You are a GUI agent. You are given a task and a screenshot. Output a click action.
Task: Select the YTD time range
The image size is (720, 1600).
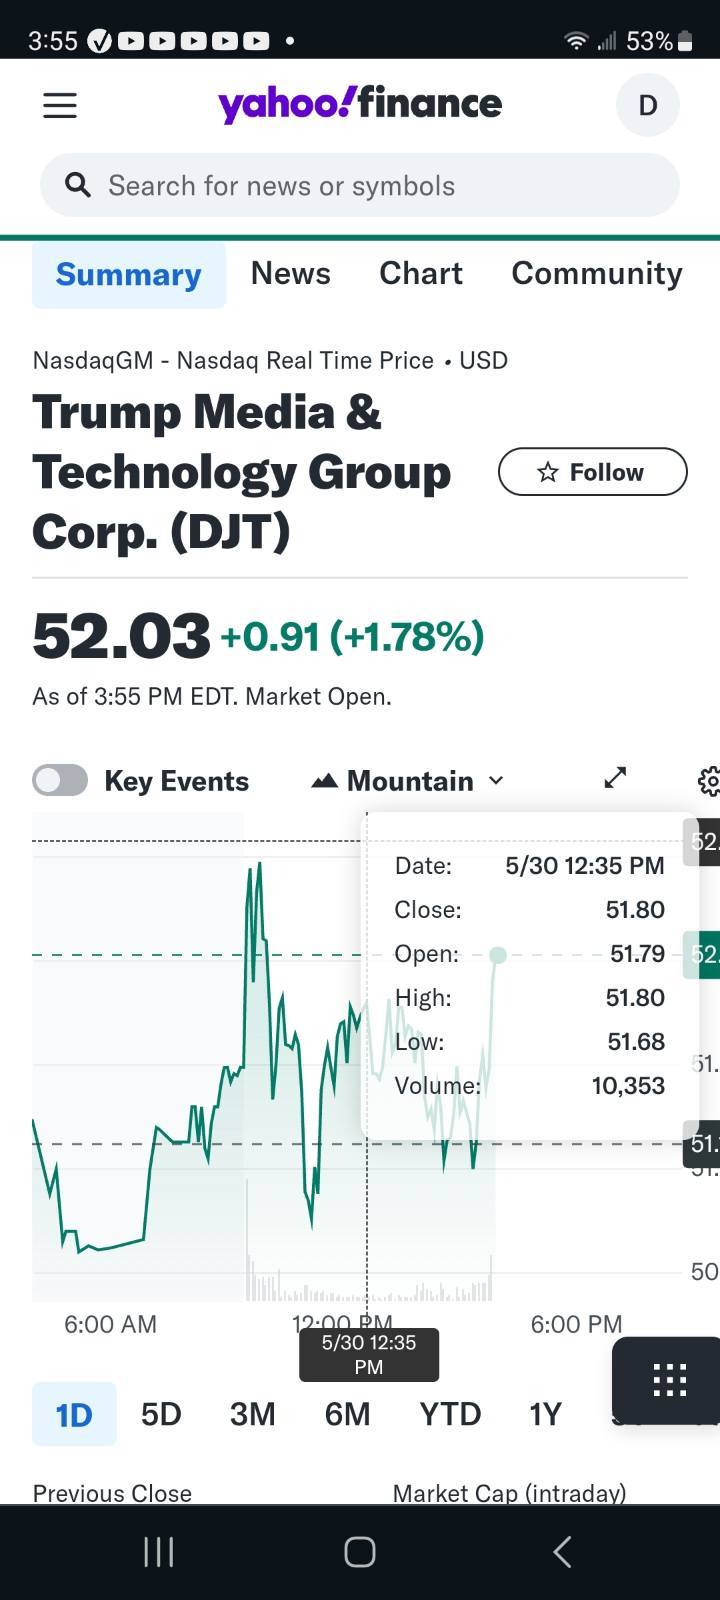[450, 1414]
